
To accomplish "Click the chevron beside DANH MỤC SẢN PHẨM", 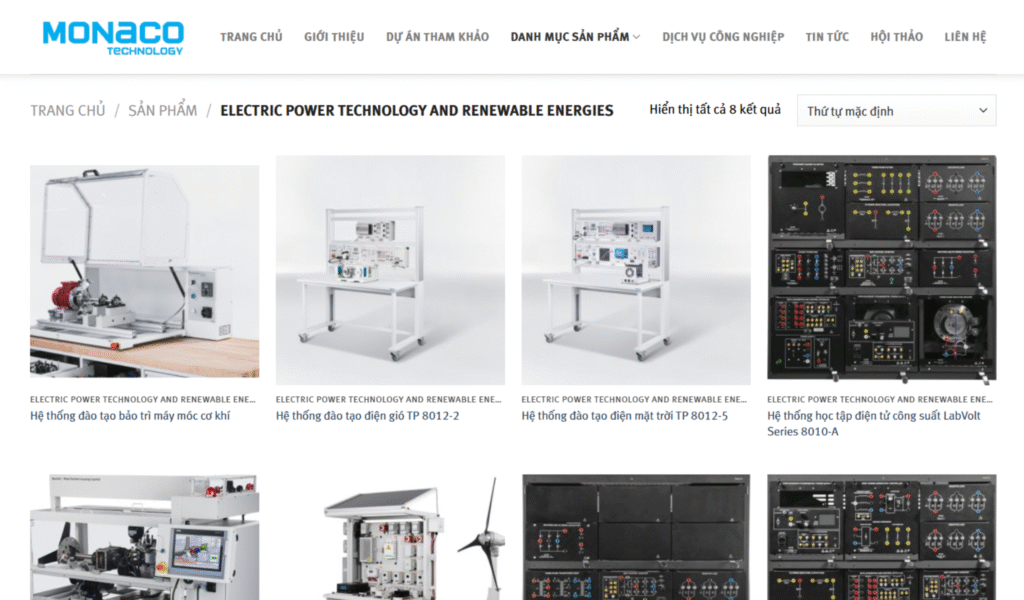I will [637, 37].
